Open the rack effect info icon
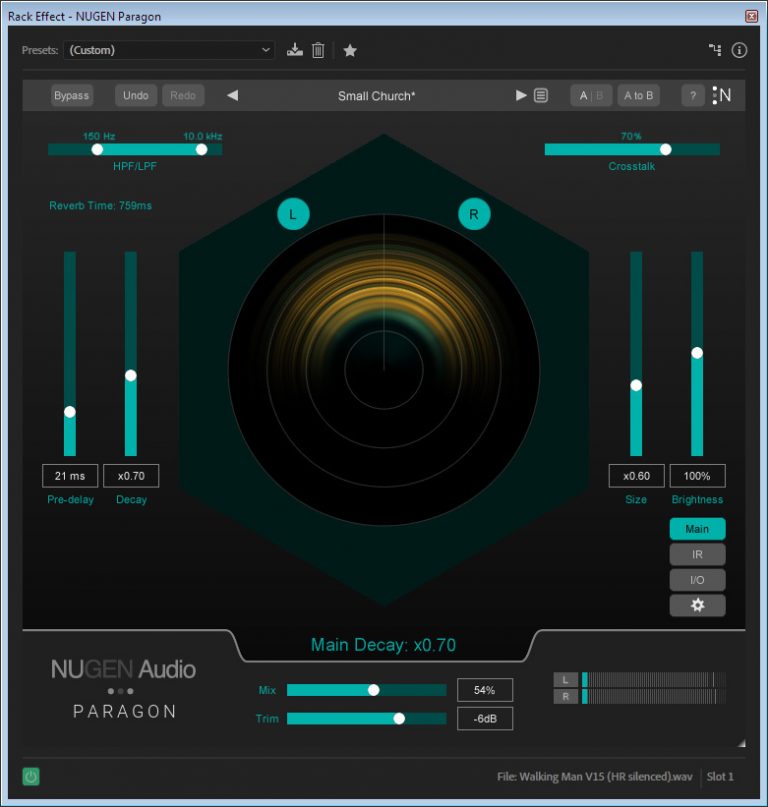 [x=739, y=50]
